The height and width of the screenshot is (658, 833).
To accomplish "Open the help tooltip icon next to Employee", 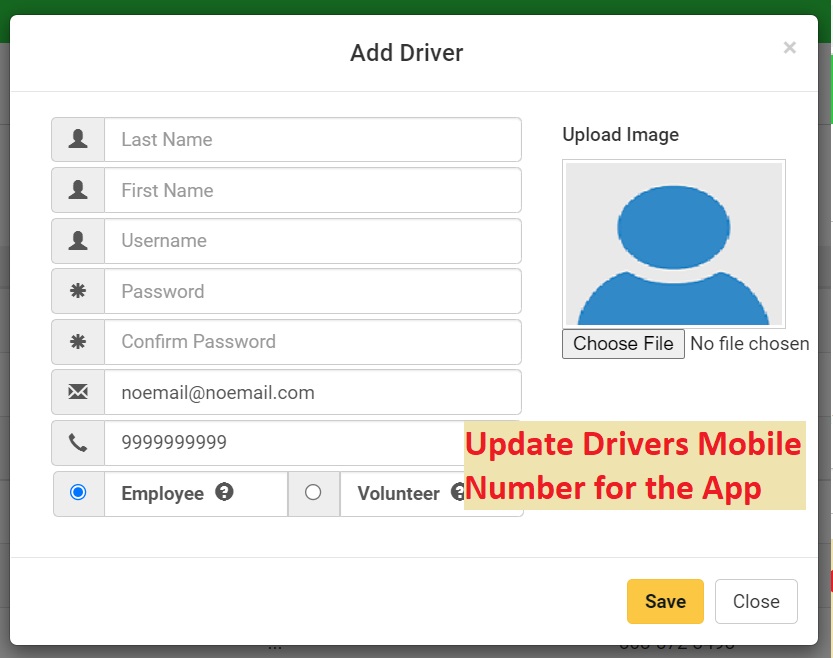I will point(225,492).
